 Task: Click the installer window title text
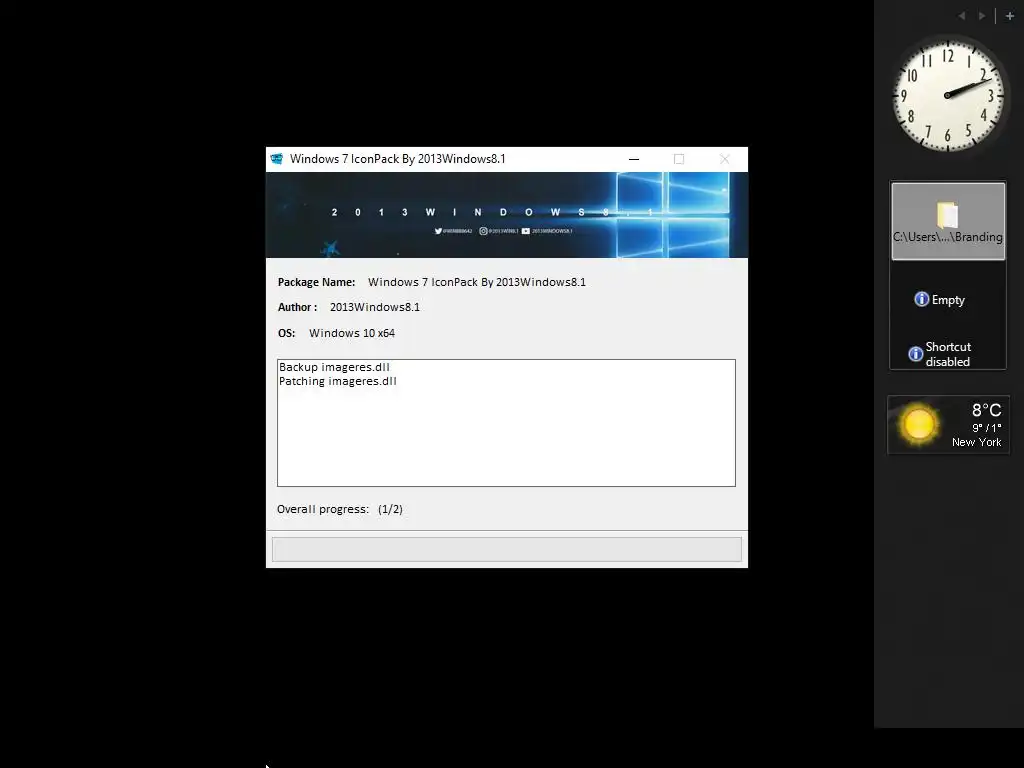click(398, 159)
